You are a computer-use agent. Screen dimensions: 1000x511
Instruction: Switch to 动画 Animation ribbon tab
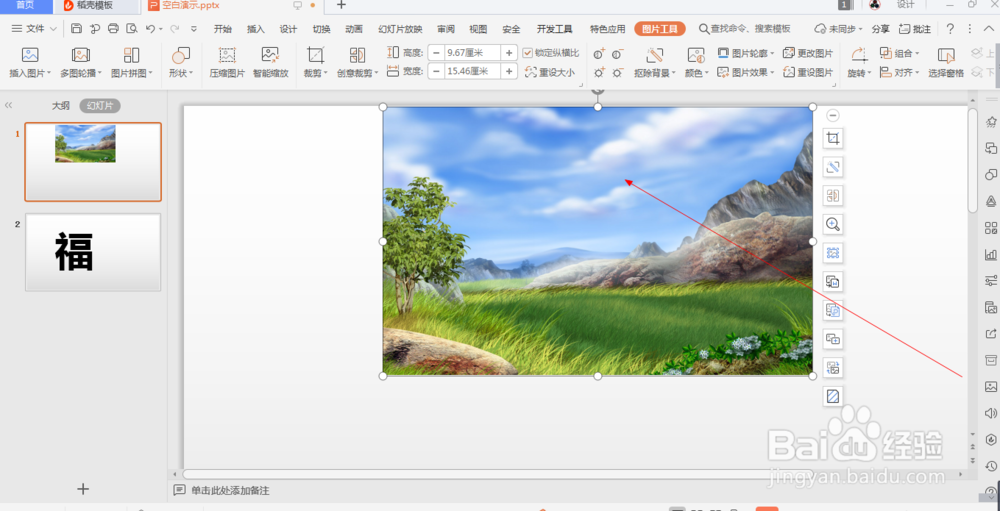coord(354,29)
